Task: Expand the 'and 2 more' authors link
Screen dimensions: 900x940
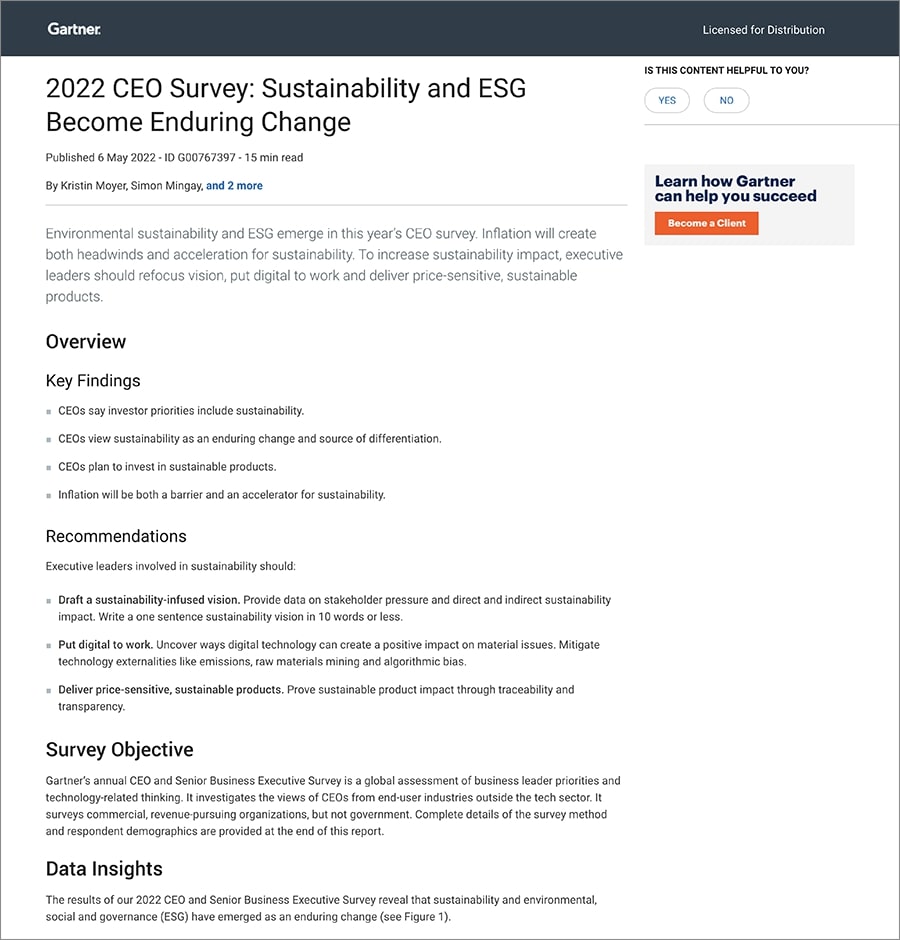Action: 234,185
